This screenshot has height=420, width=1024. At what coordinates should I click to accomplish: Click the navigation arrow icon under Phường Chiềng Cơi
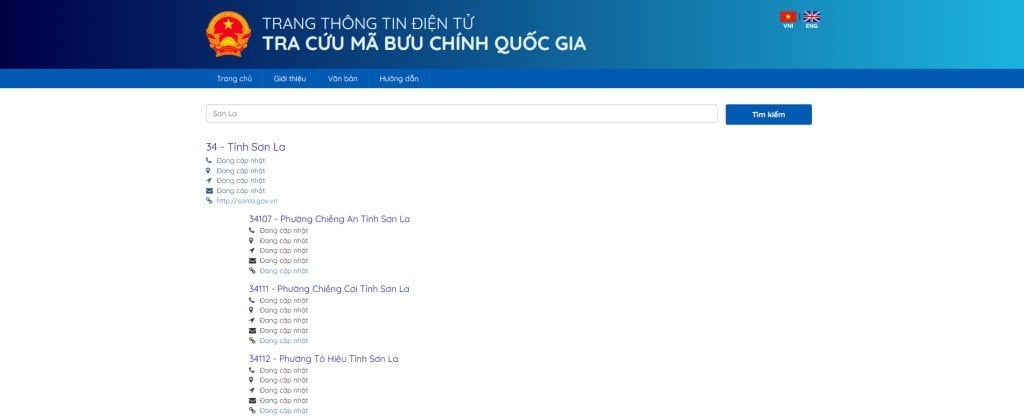click(252, 320)
